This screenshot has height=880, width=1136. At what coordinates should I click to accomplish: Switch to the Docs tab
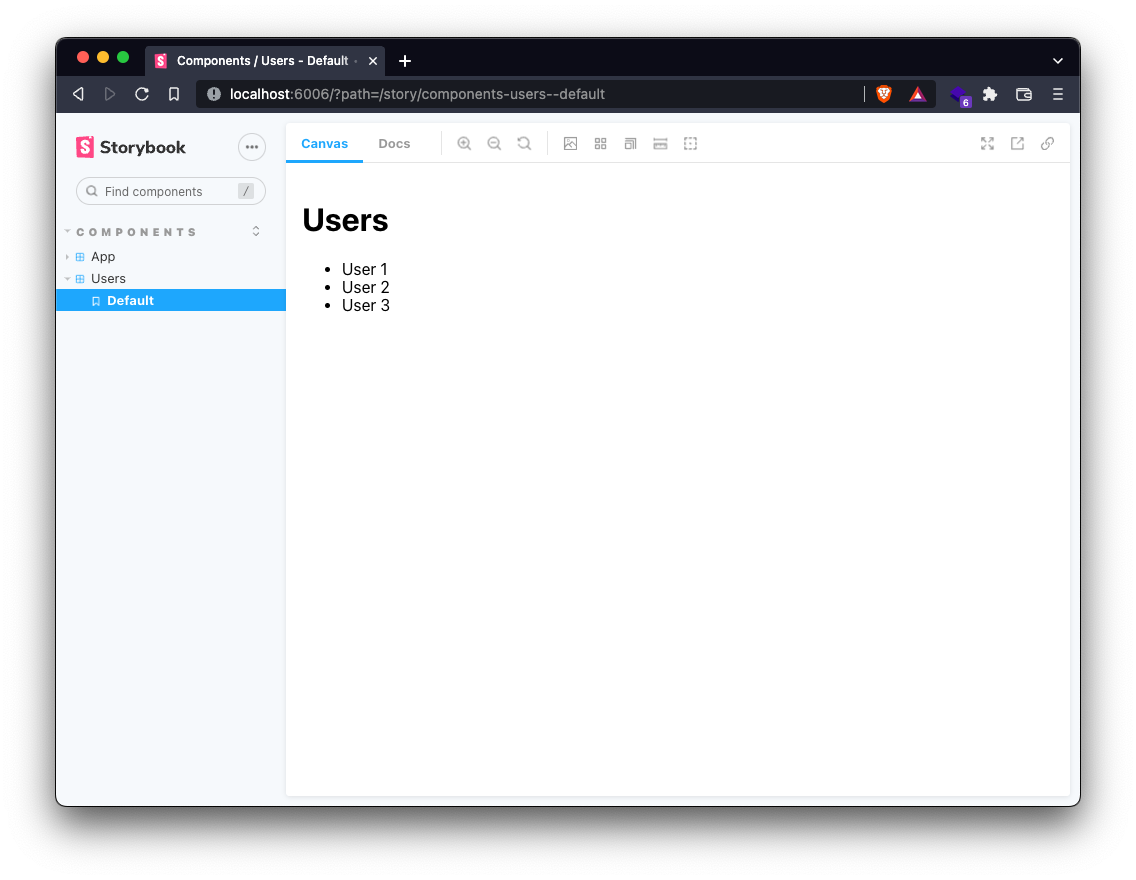tap(394, 143)
